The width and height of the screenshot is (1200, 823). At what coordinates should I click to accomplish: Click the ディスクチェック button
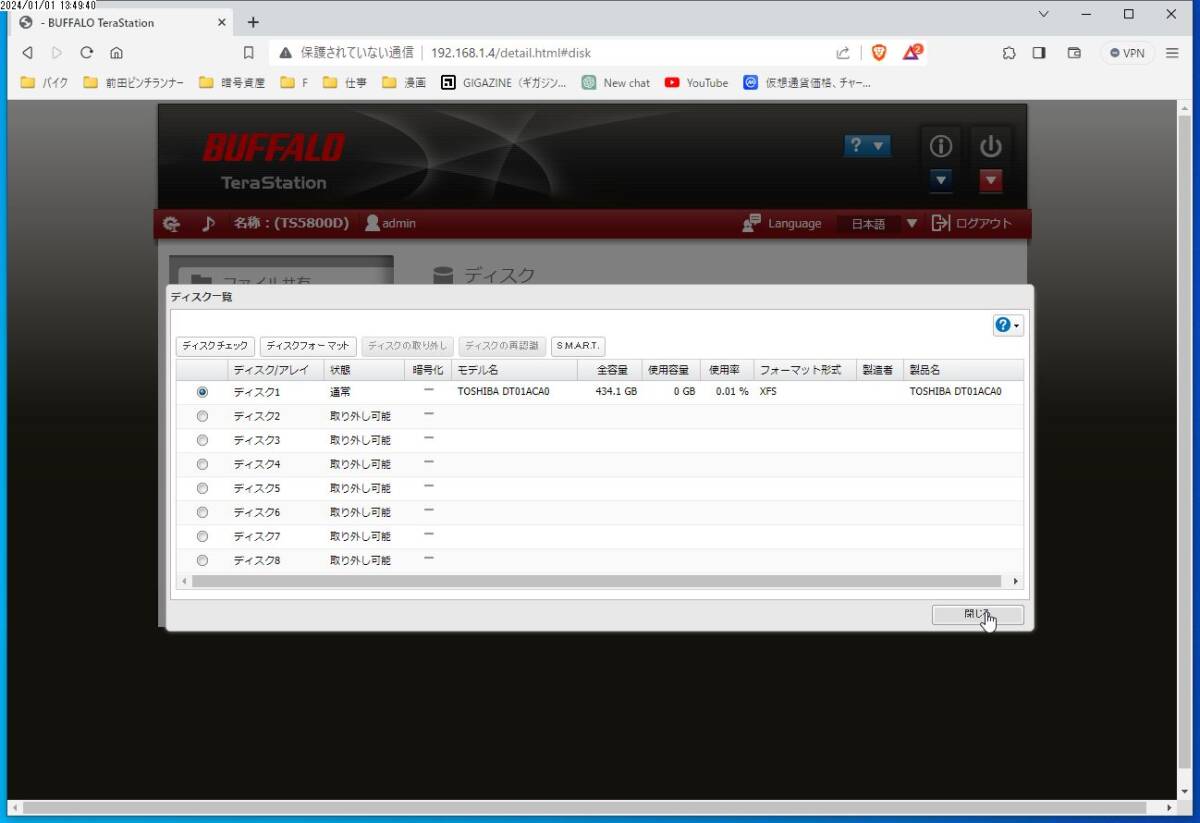click(215, 346)
